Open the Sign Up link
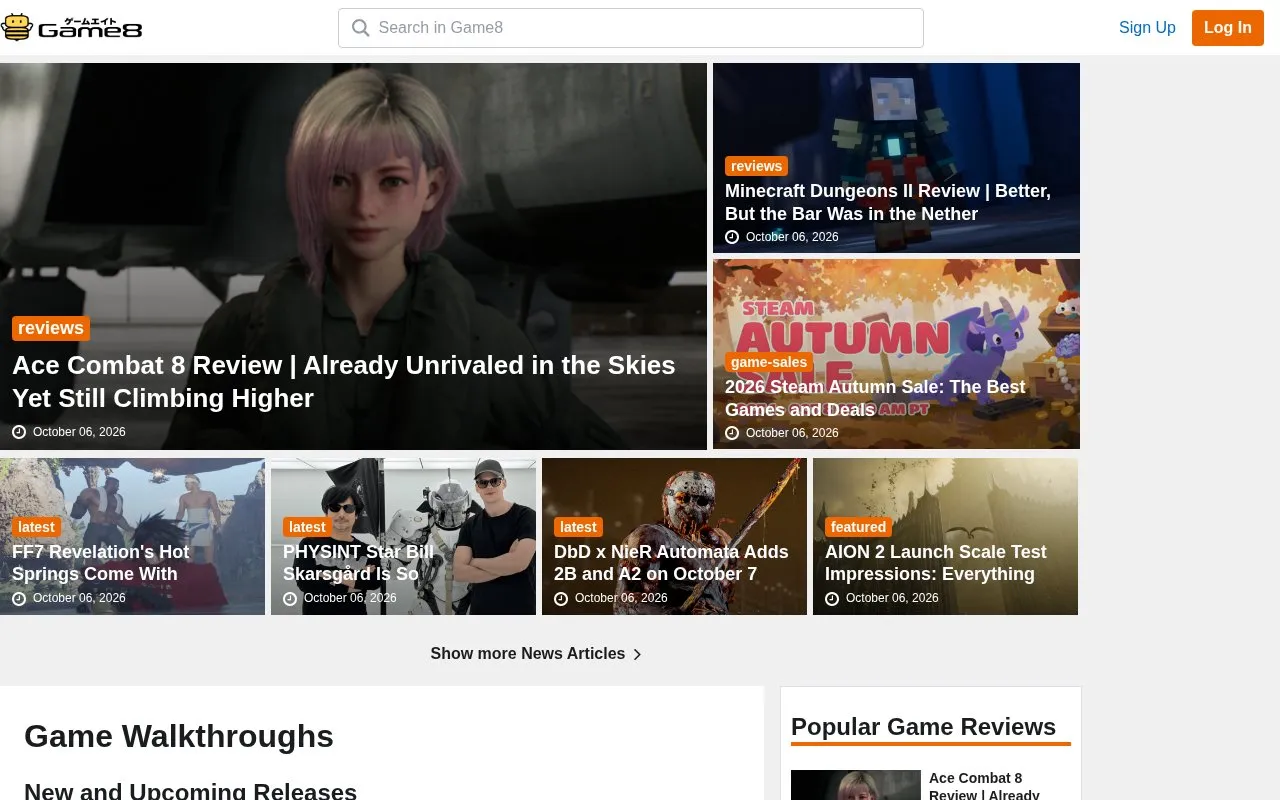This screenshot has height=800, width=1280. click(1147, 28)
